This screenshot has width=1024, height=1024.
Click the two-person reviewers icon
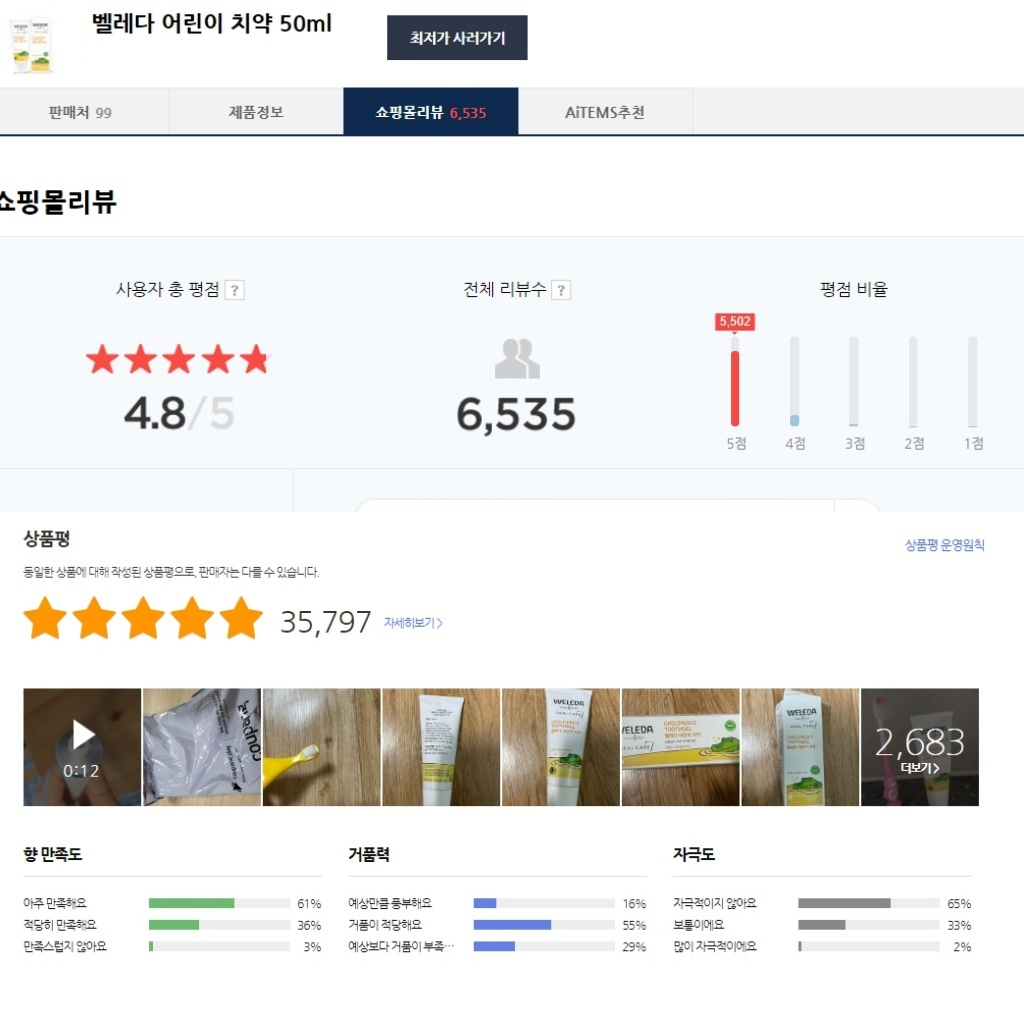coord(517,359)
